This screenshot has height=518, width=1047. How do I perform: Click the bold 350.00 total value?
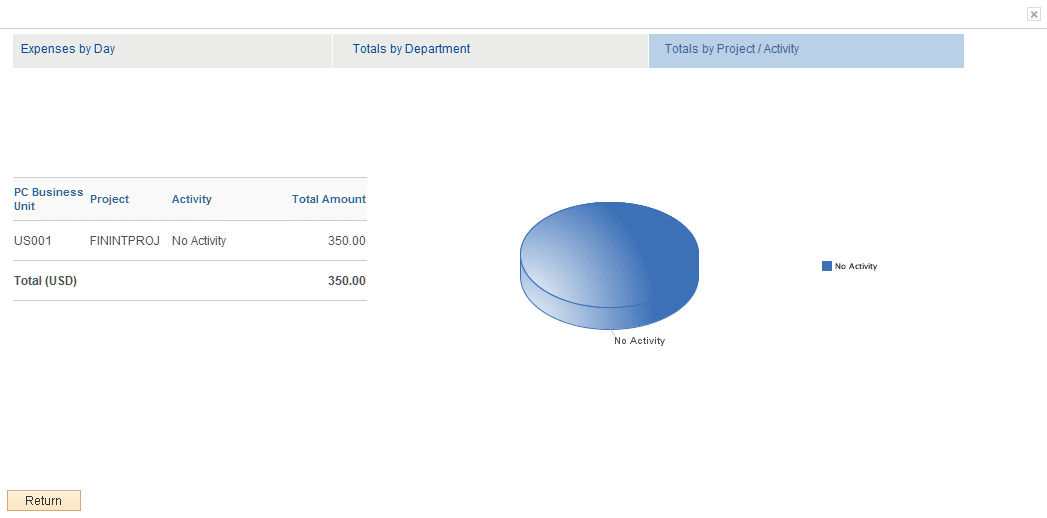pos(347,281)
